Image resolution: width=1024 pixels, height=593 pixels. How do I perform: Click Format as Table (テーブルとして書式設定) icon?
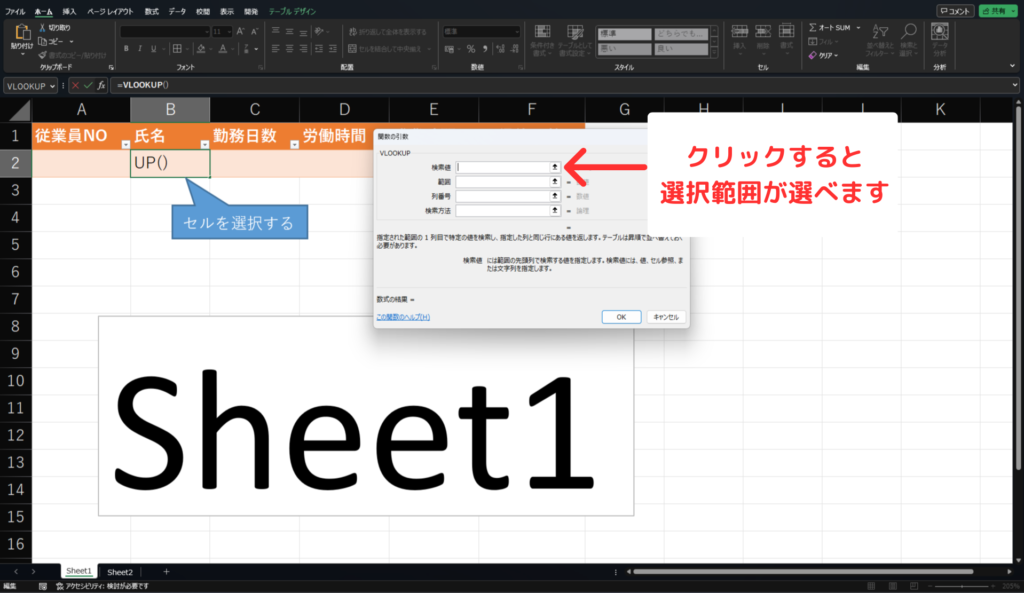[575, 32]
